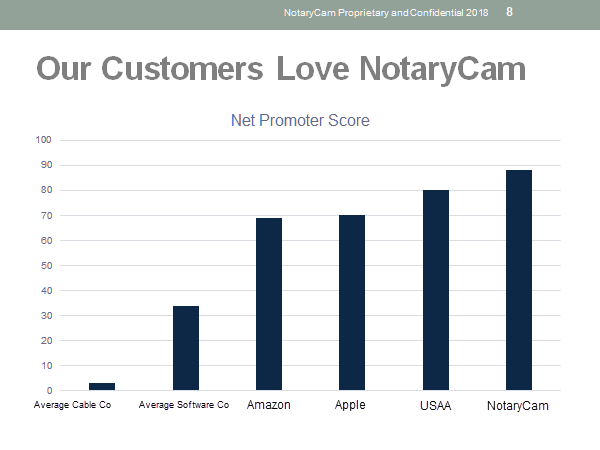Click the page number 8 in the header
Viewport: 600px width, 450px height.
(x=509, y=12)
